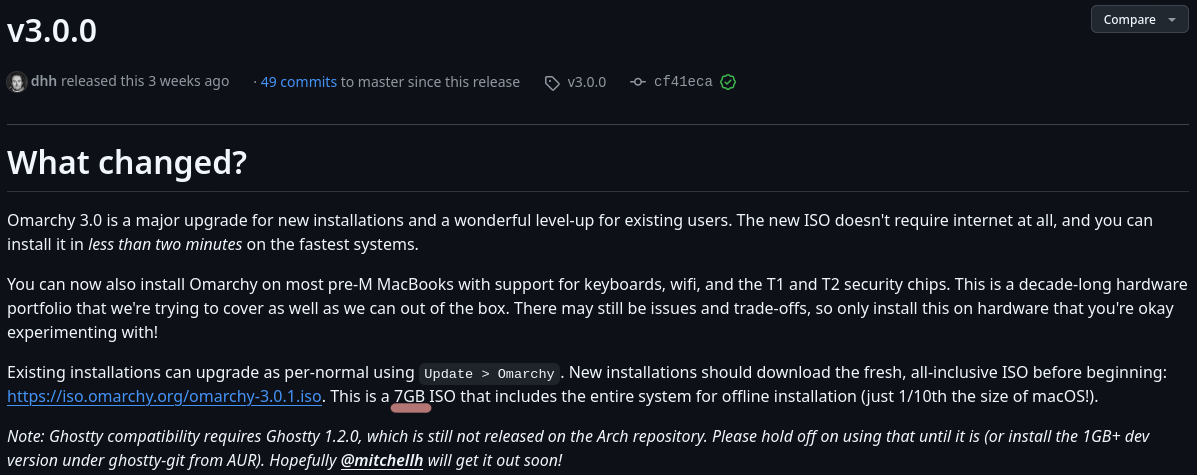
Task: Click dhh's avatar image
Action: click(17, 82)
